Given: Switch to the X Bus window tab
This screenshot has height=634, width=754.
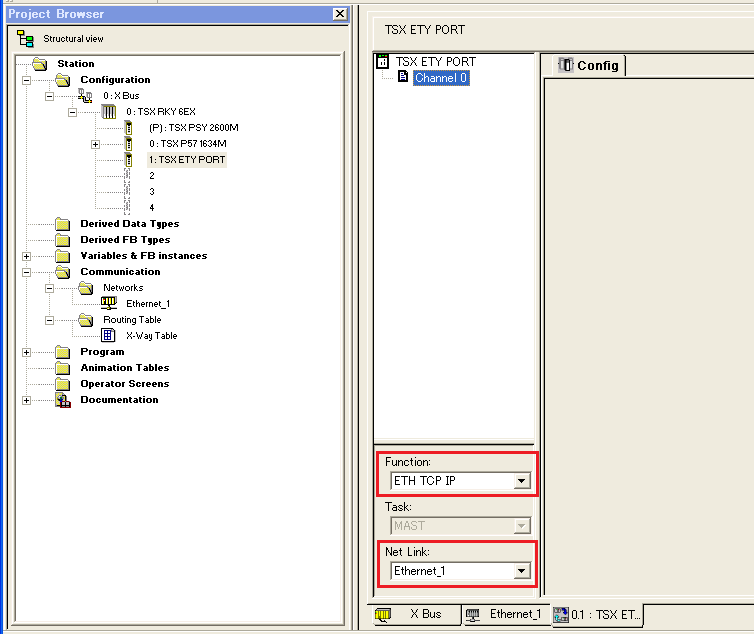Looking at the screenshot, I should 408,614.
